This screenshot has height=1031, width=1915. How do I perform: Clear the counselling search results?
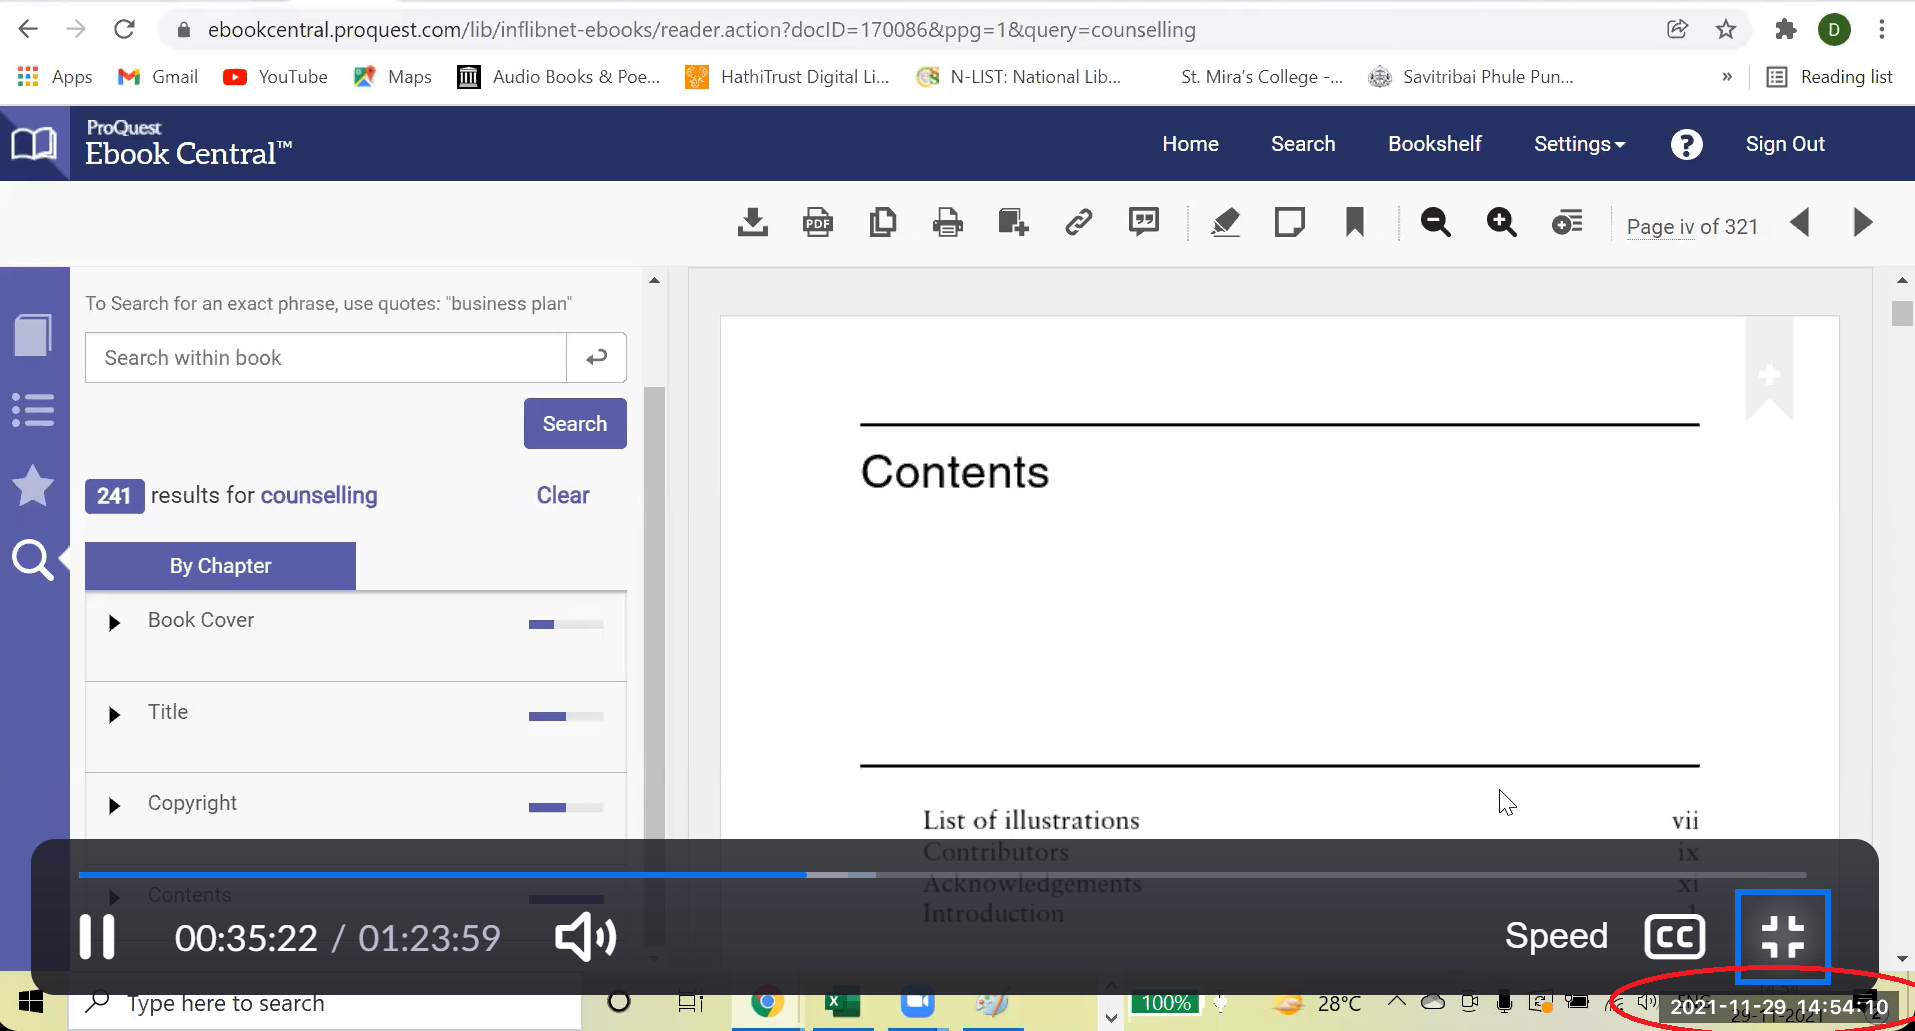(562, 495)
